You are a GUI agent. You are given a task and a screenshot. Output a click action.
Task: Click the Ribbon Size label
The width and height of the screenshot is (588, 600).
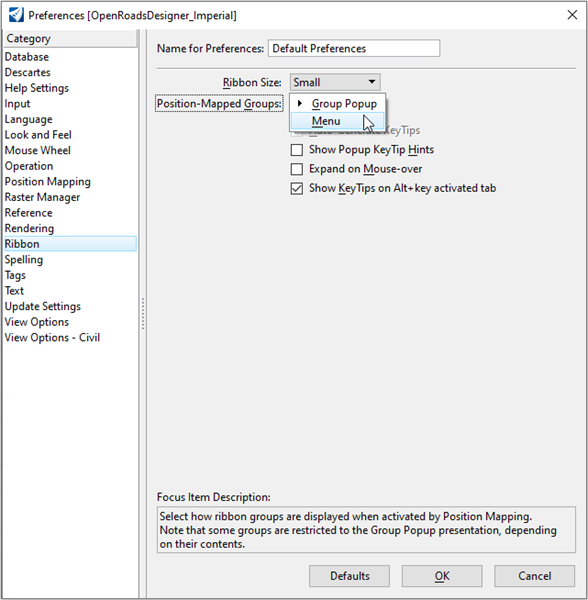252,83
